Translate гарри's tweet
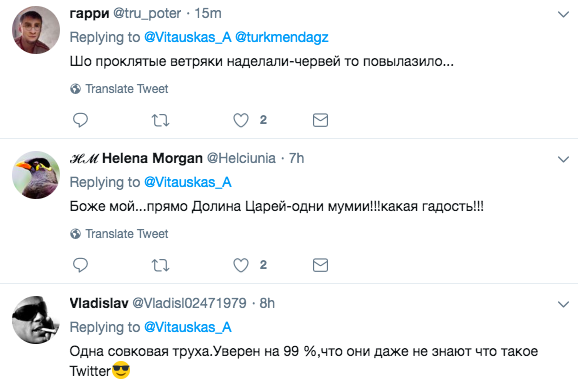 click(x=119, y=89)
